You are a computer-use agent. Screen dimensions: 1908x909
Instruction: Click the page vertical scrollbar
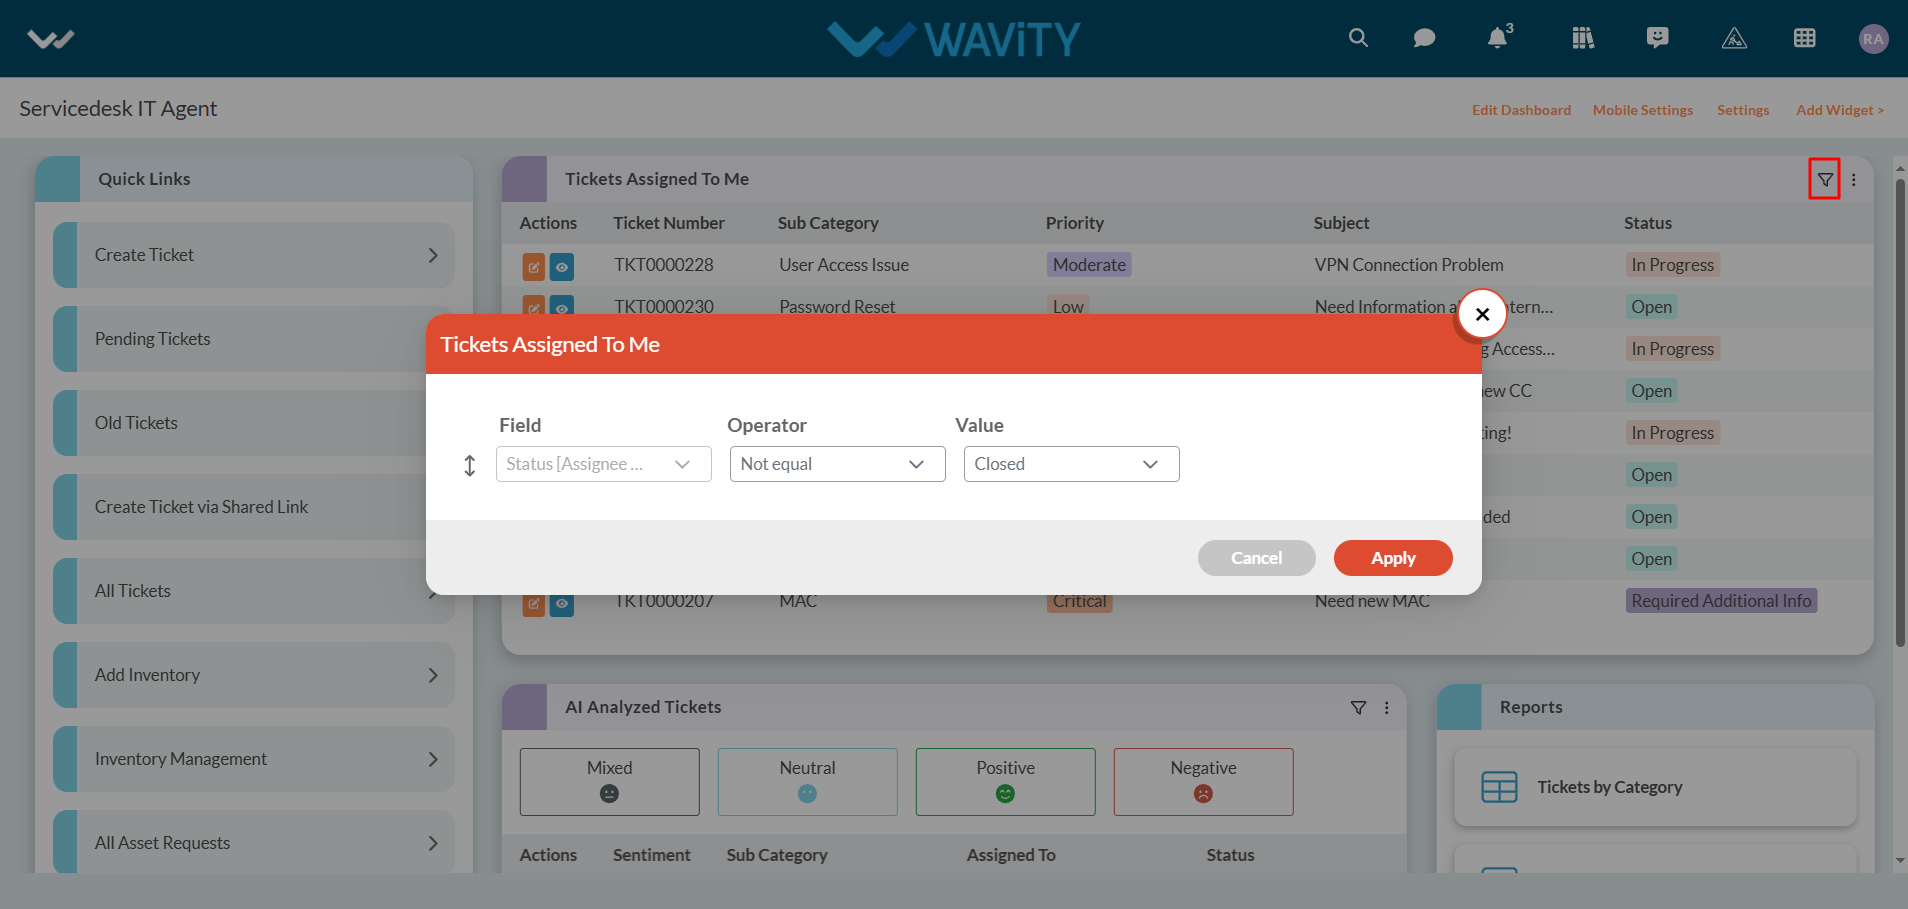(x=1900, y=412)
